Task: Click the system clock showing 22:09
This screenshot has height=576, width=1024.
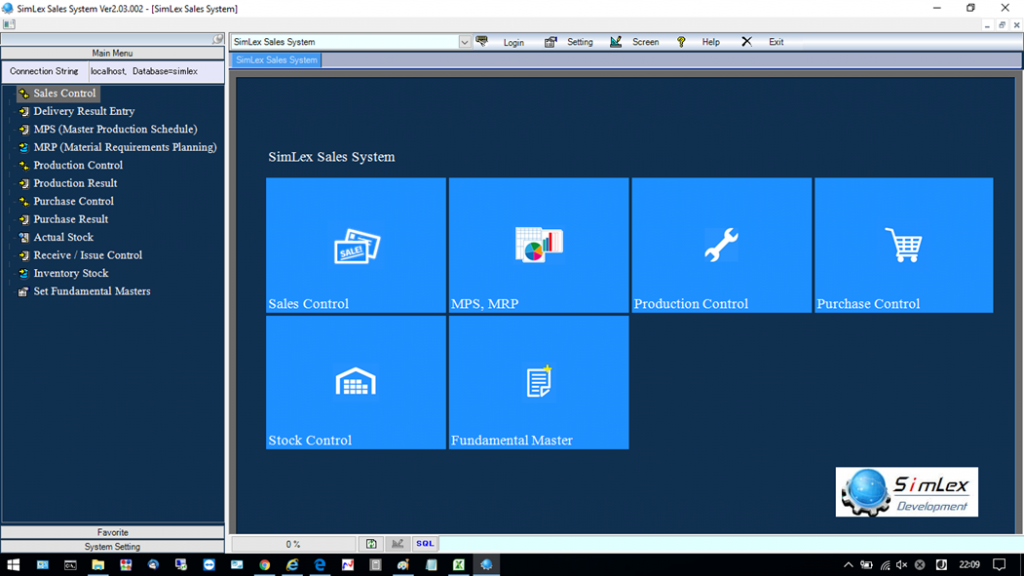Action: [970, 565]
